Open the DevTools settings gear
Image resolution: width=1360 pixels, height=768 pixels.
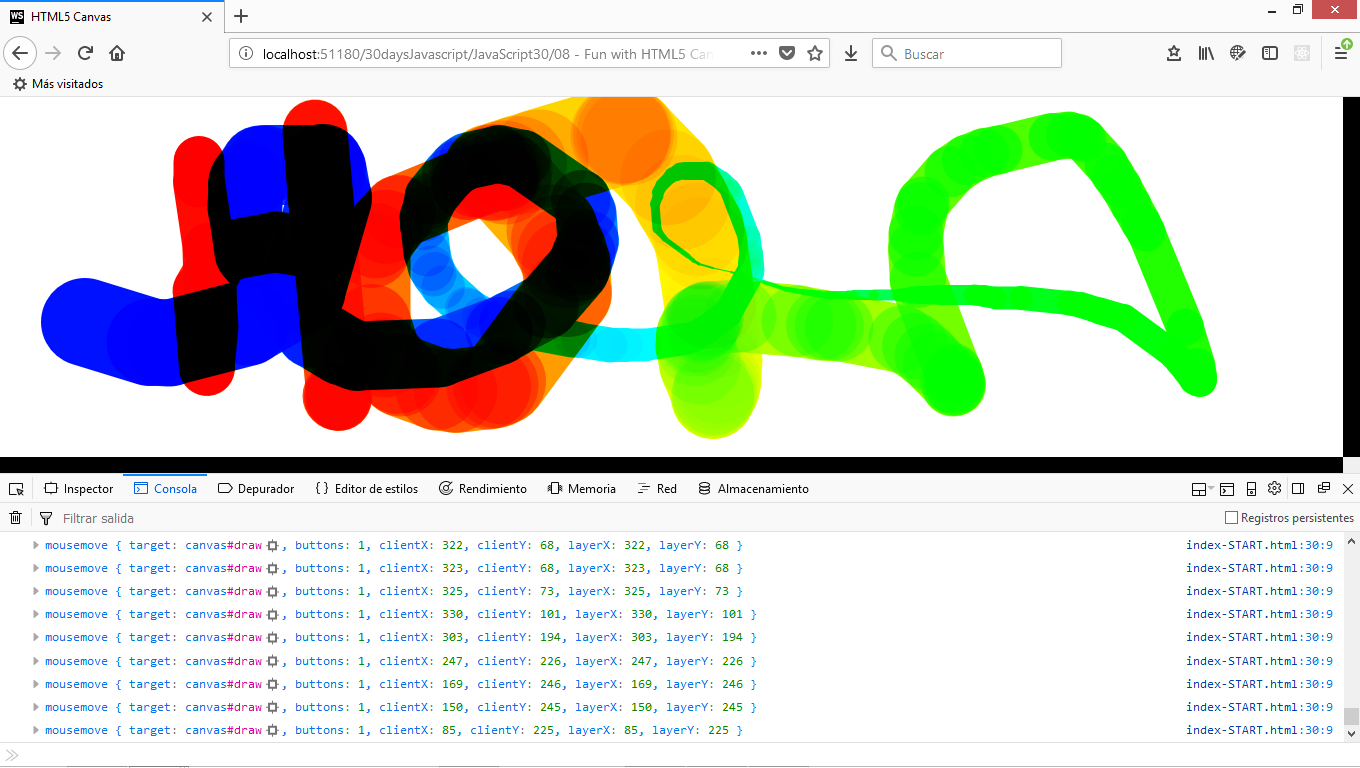click(1274, 489)
